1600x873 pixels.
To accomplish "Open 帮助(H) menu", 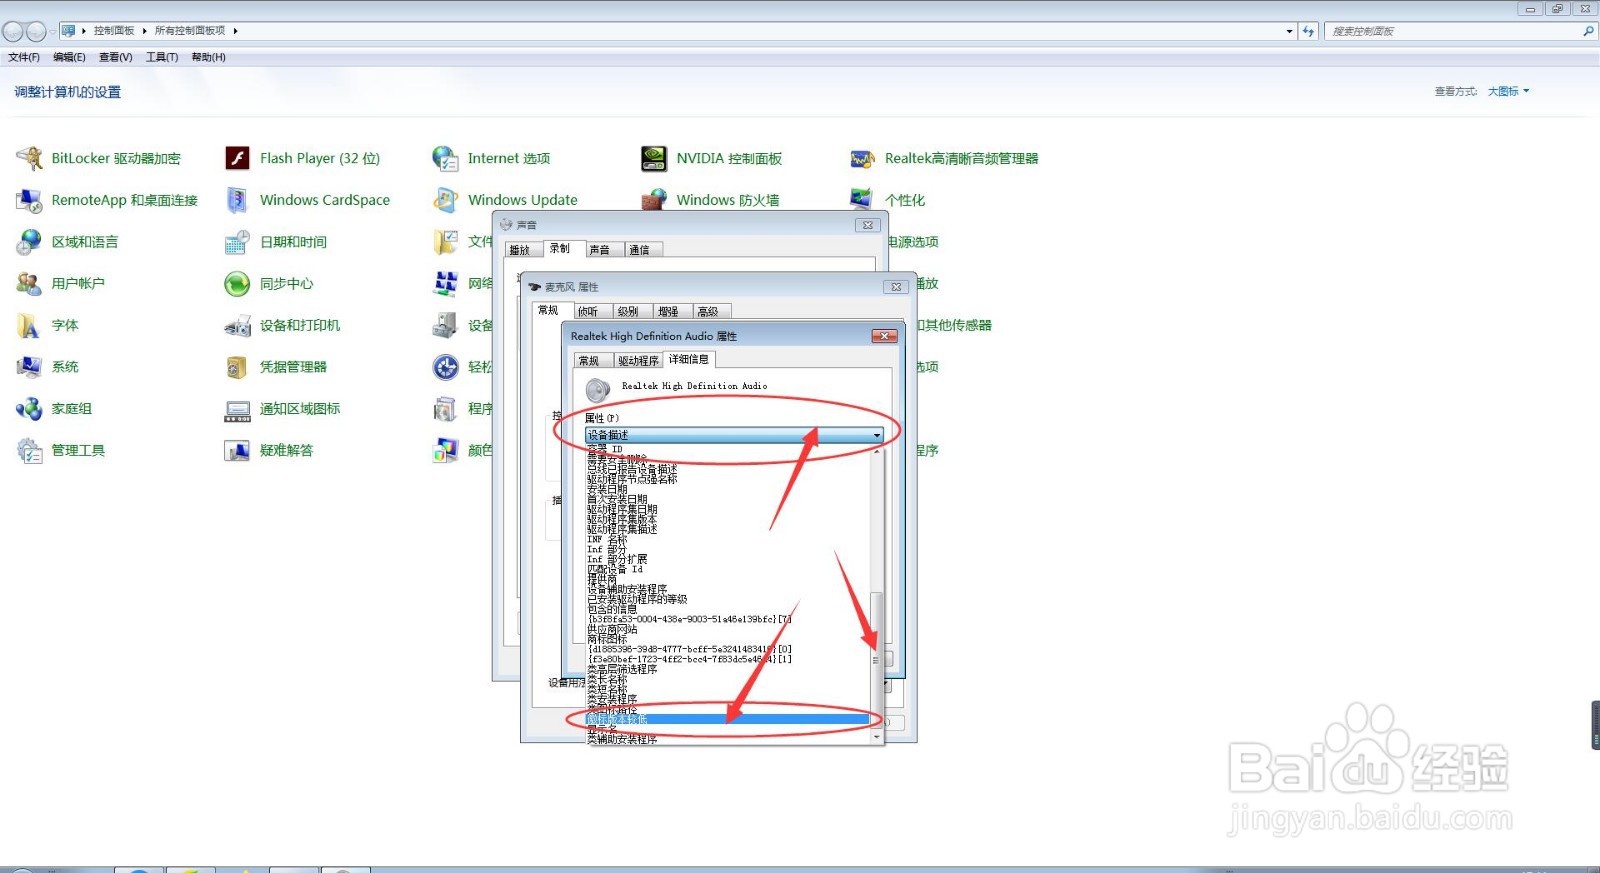I will pos(208,57).
